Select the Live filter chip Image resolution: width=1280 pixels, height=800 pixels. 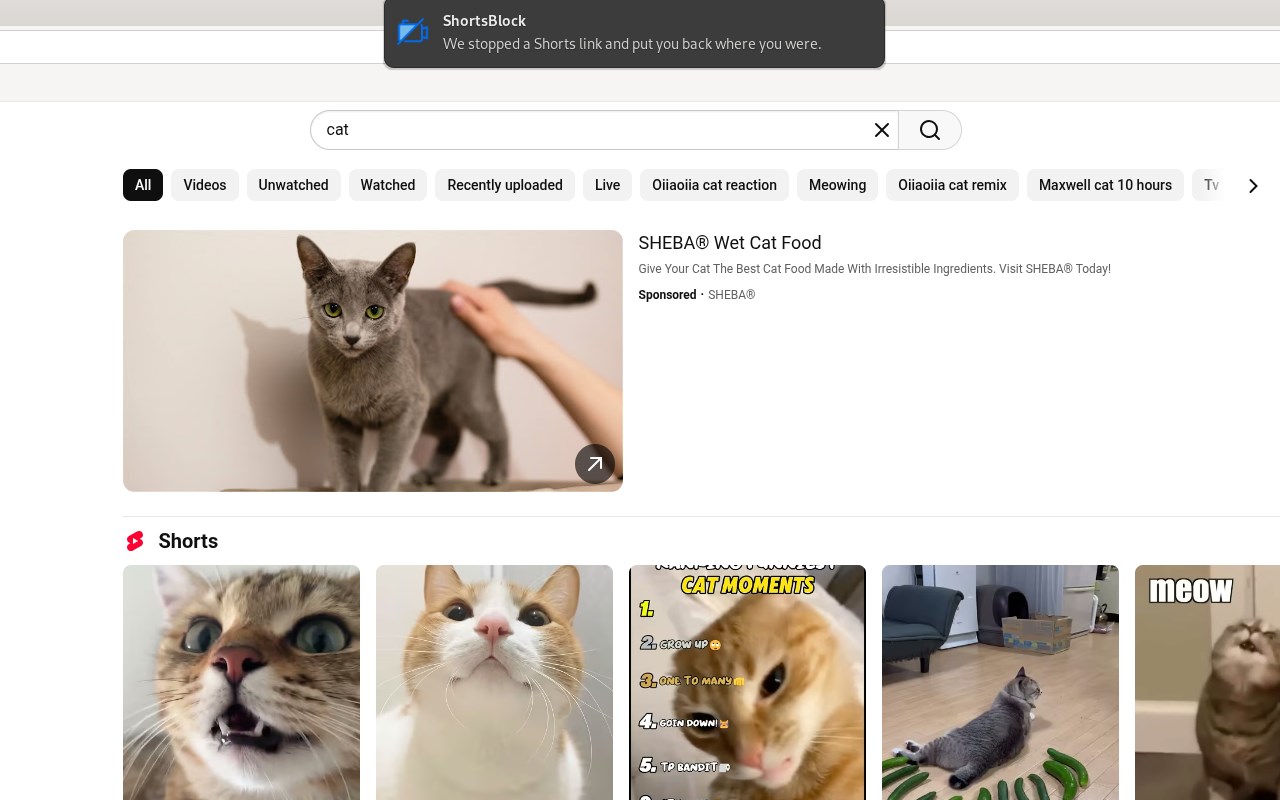607,185
